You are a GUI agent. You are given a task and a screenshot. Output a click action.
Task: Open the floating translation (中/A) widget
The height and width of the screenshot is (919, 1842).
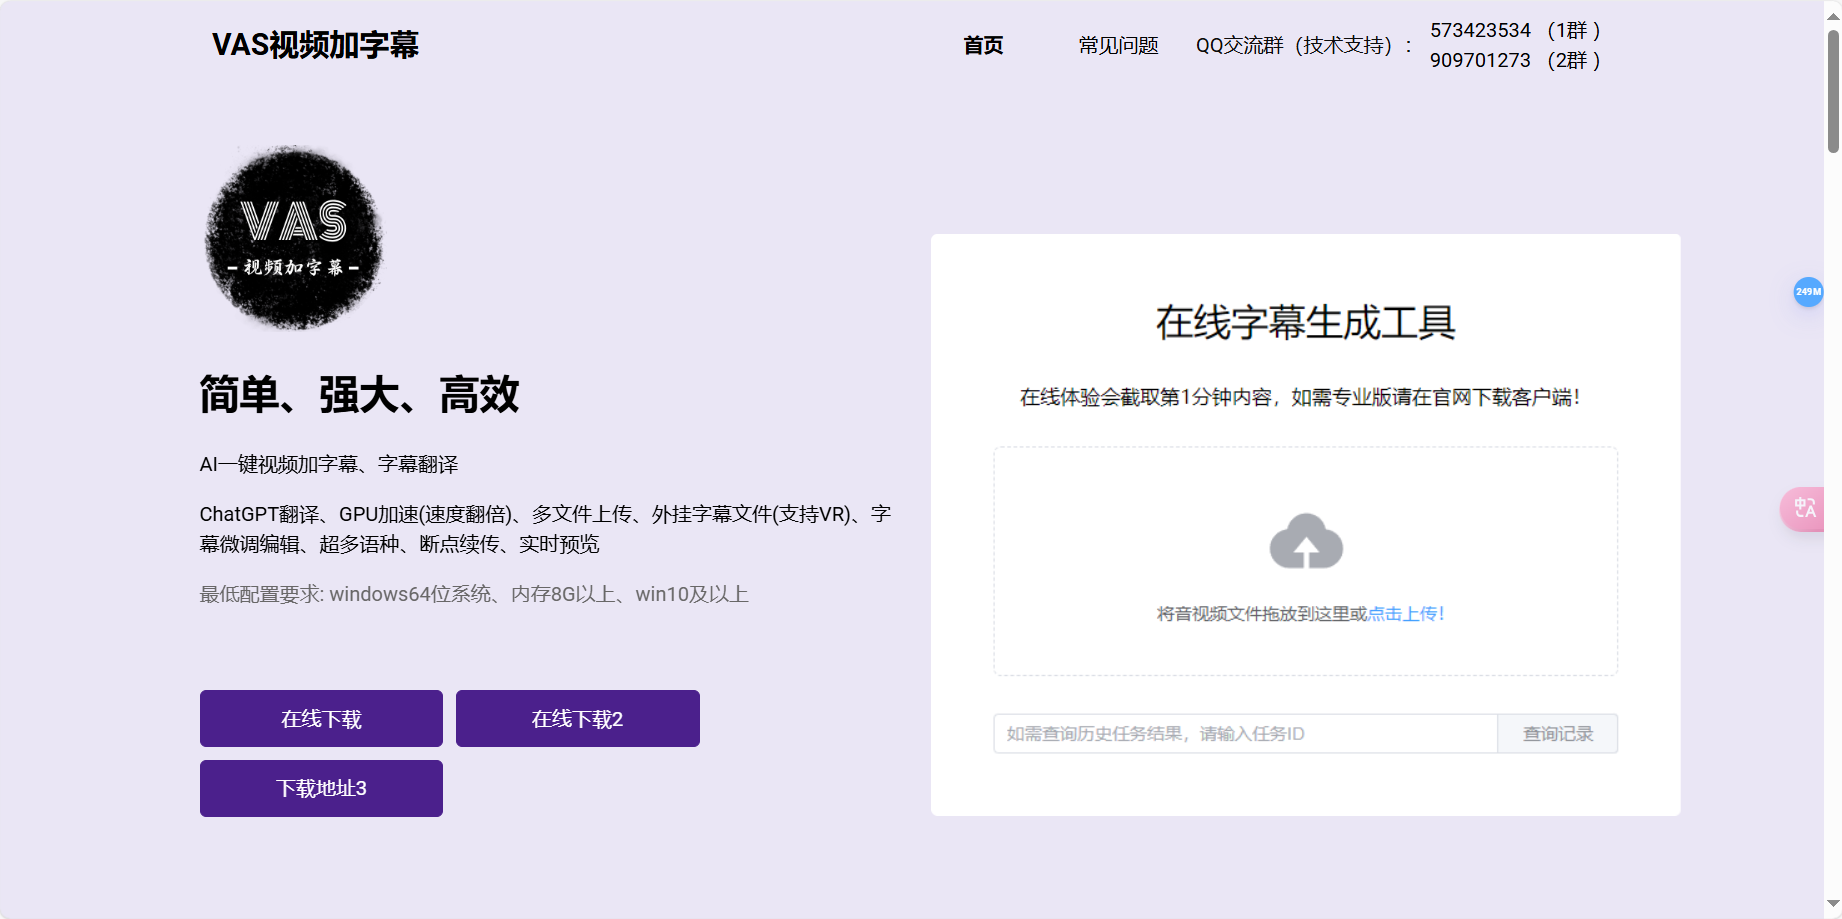click(x=1804, y=509)
